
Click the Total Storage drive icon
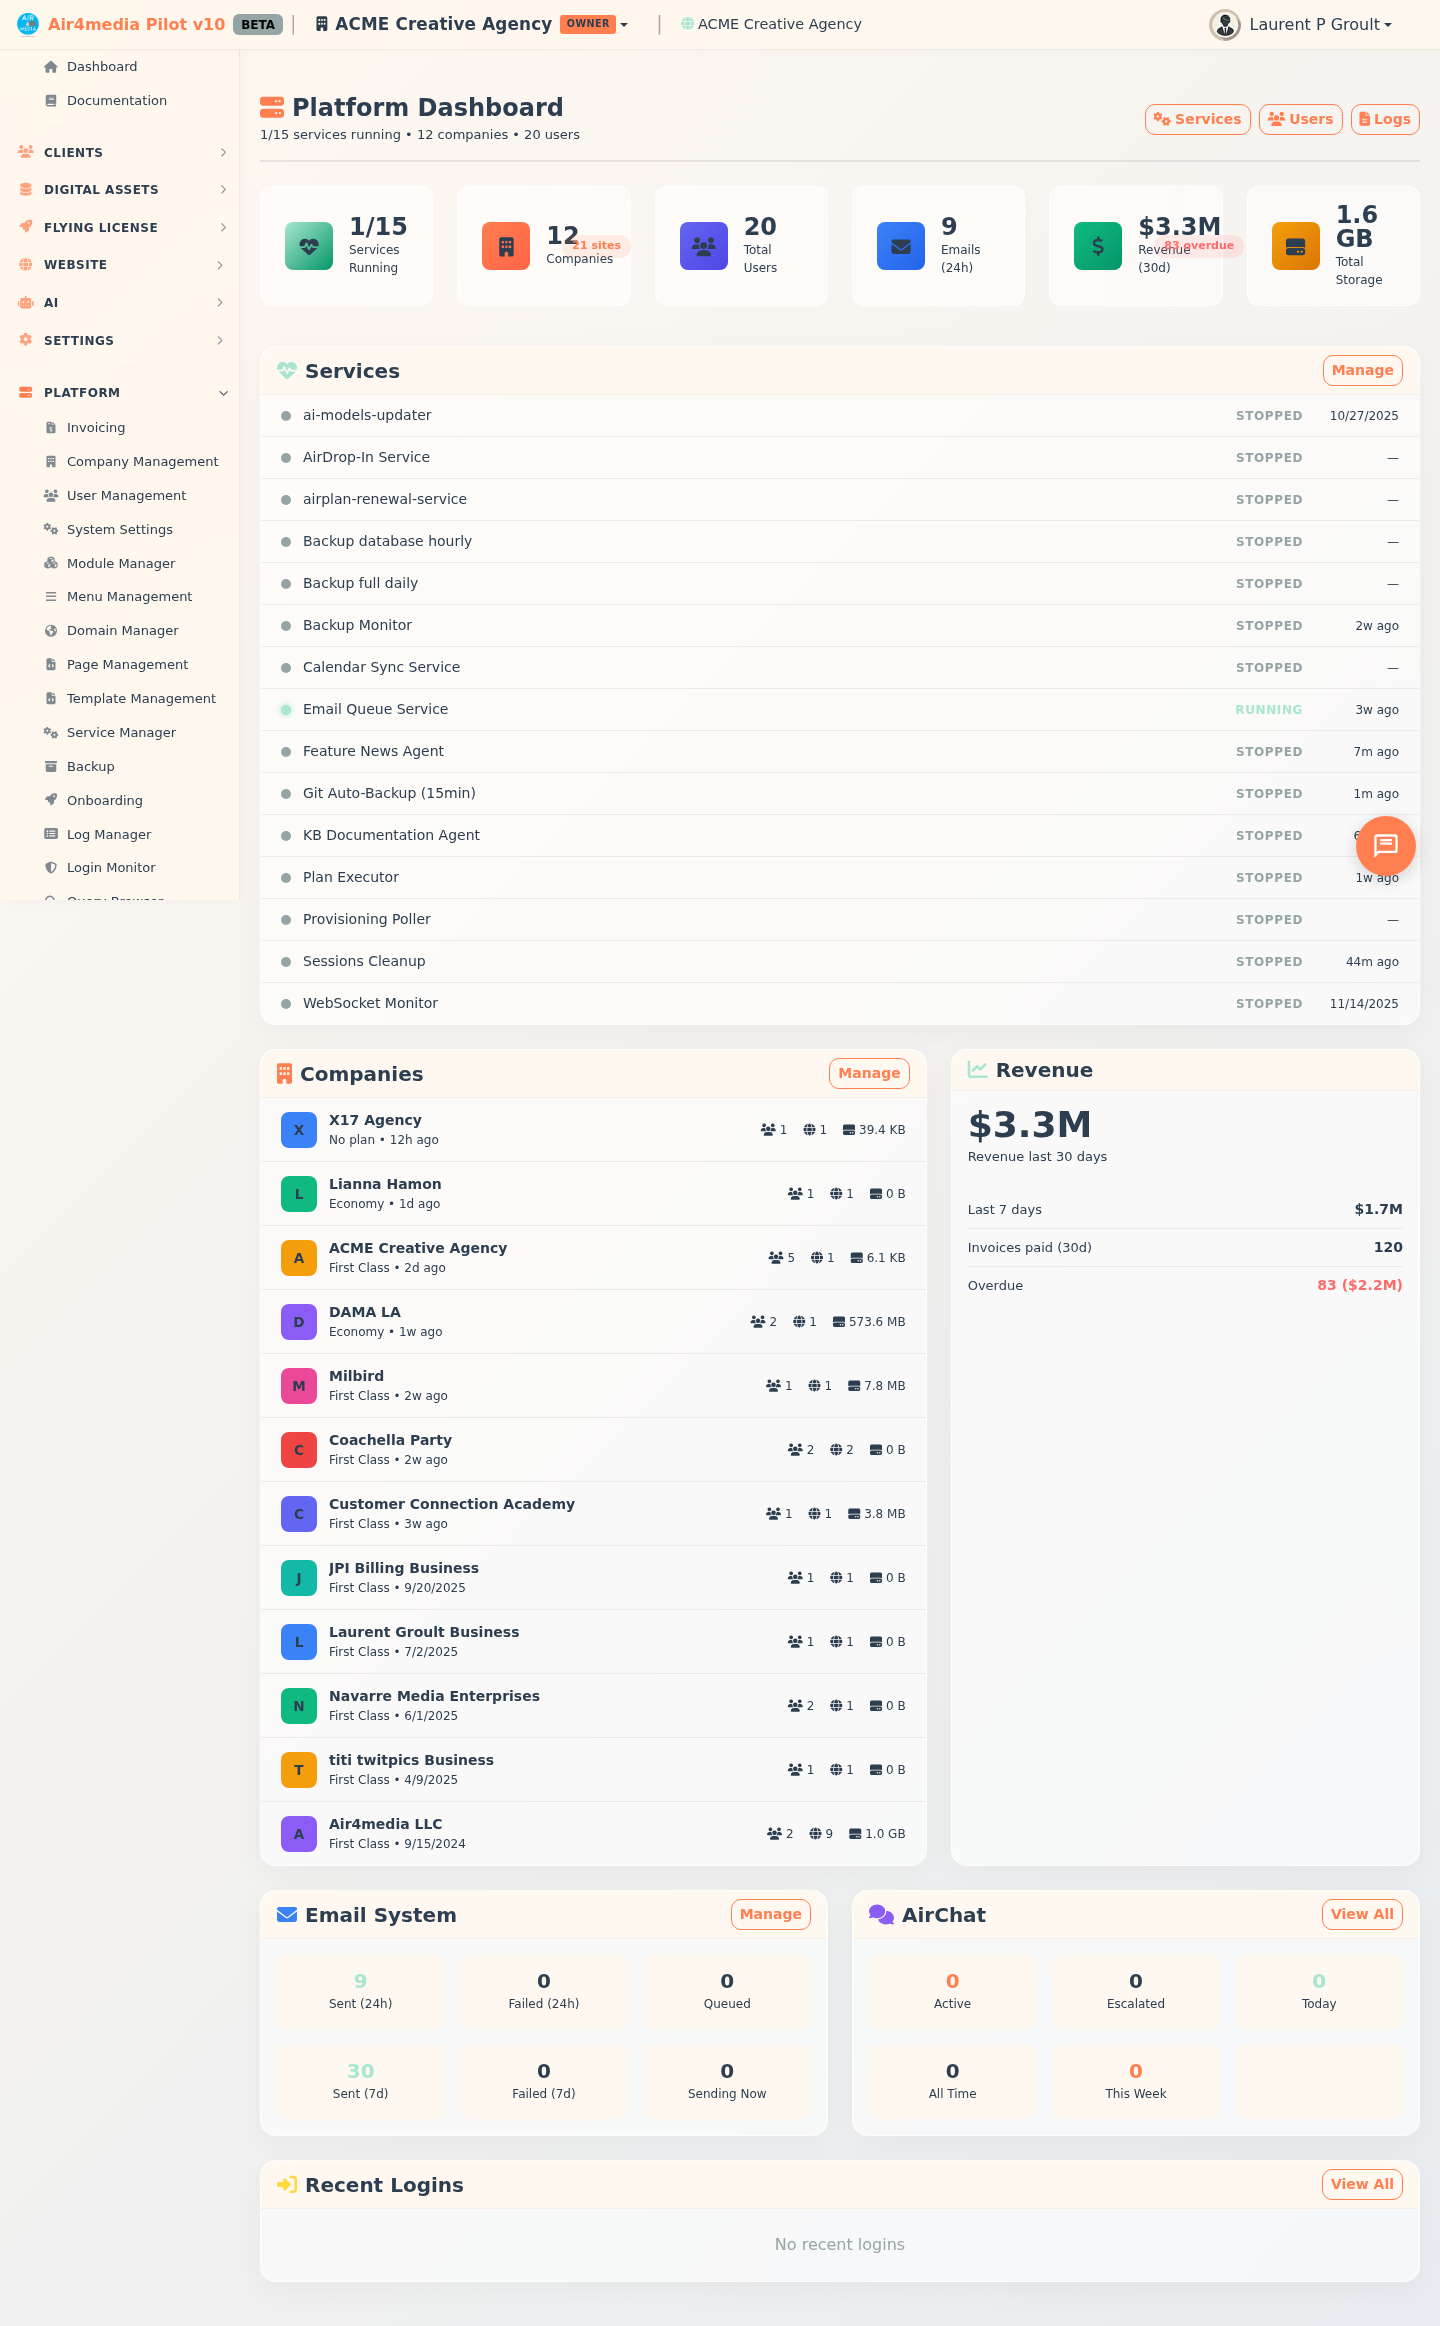point(1296,246)
